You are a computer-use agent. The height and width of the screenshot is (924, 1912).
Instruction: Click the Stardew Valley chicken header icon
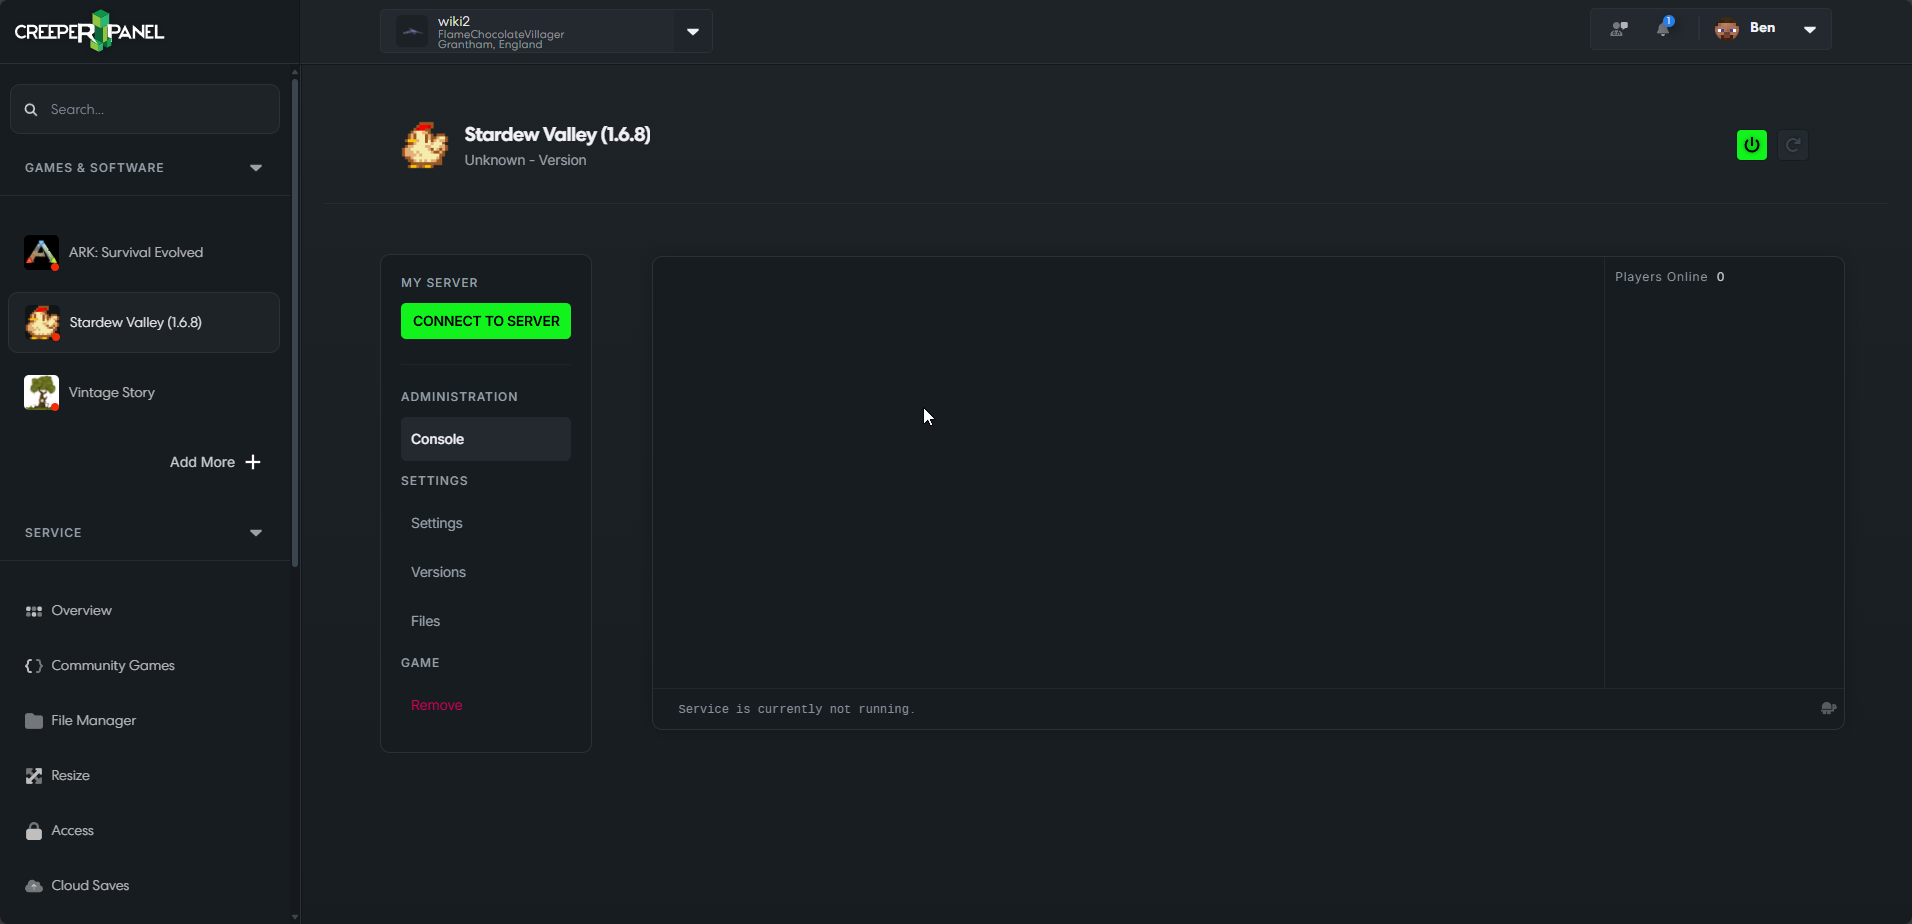425,146
